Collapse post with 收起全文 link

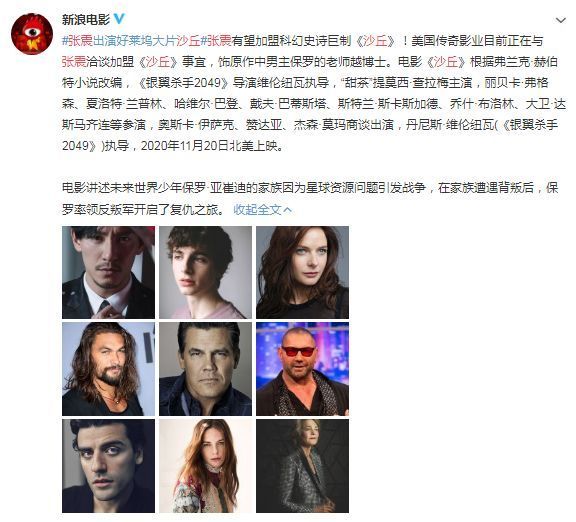[262, 209]
